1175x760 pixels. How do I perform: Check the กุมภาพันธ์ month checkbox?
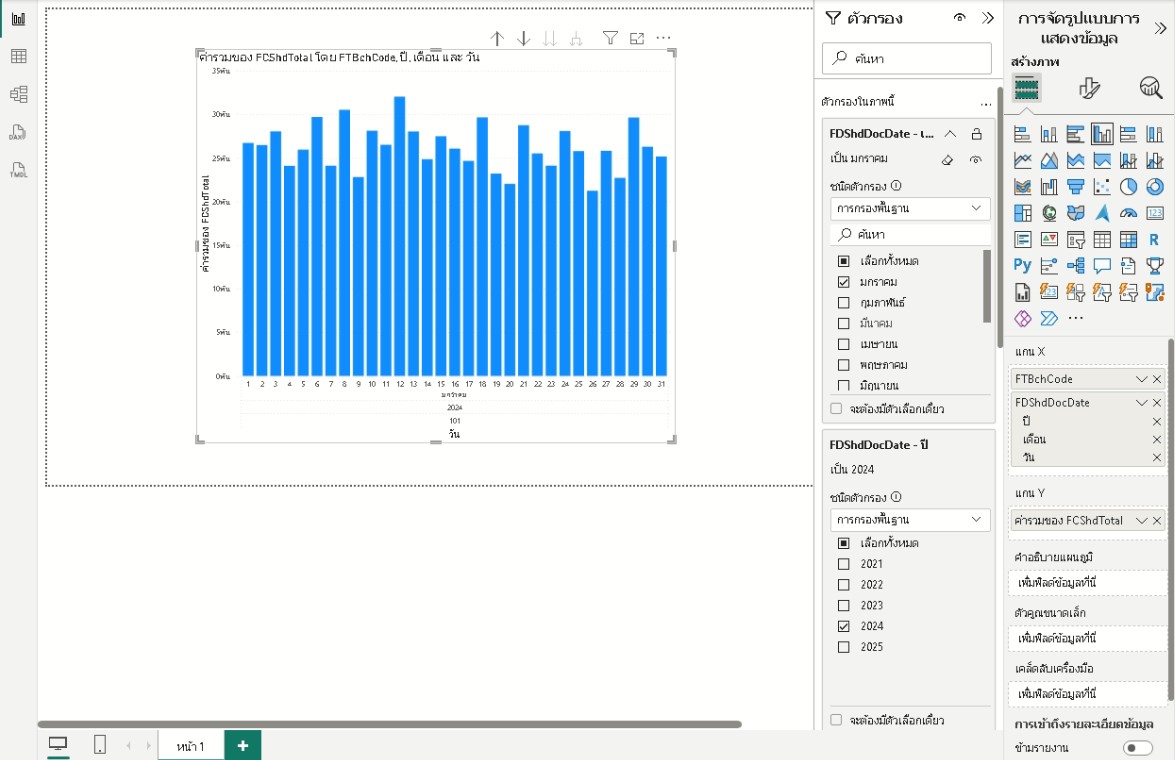tap(843, 303)
